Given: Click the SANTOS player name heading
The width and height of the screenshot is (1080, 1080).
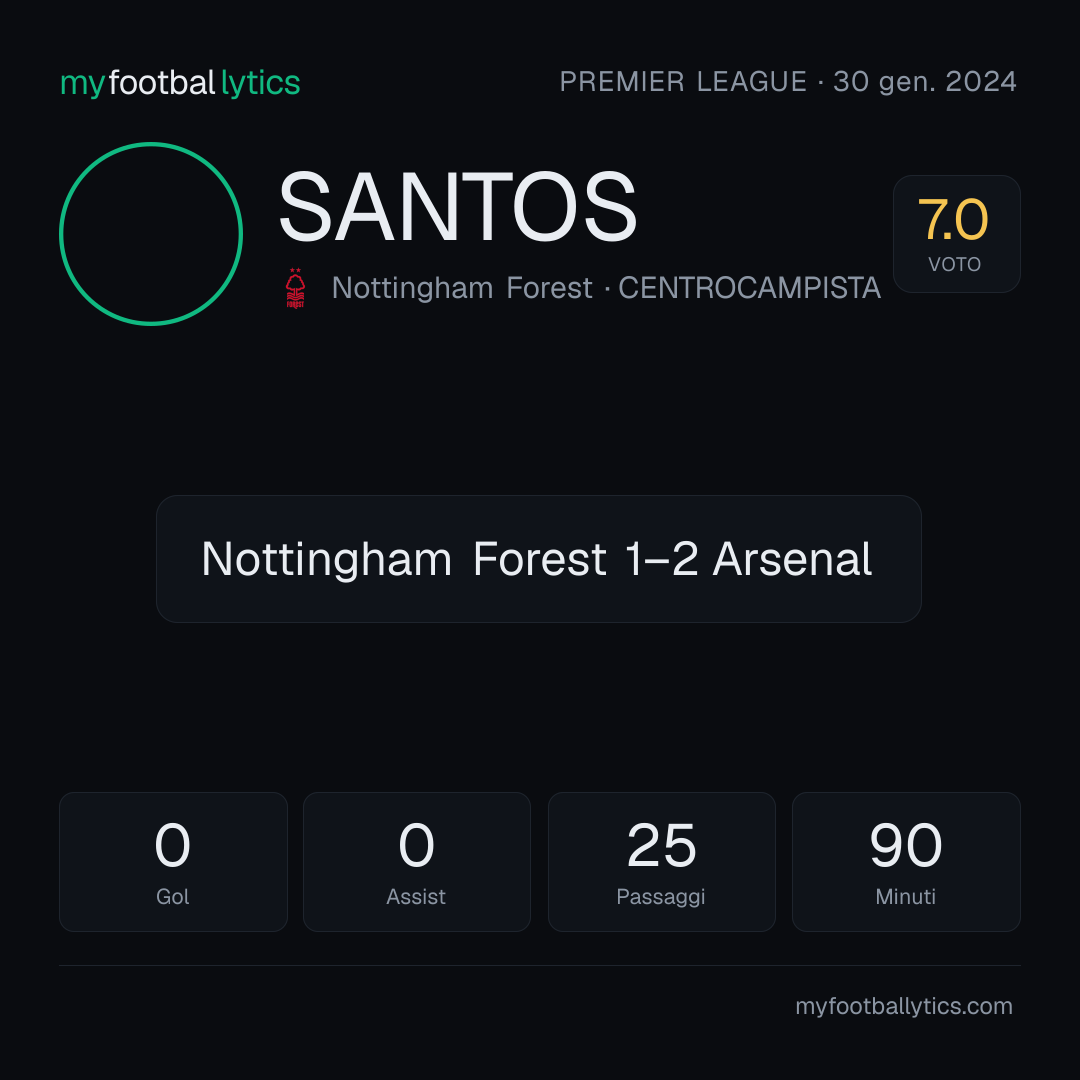Looking at the screenshot, I should [457, 207].
